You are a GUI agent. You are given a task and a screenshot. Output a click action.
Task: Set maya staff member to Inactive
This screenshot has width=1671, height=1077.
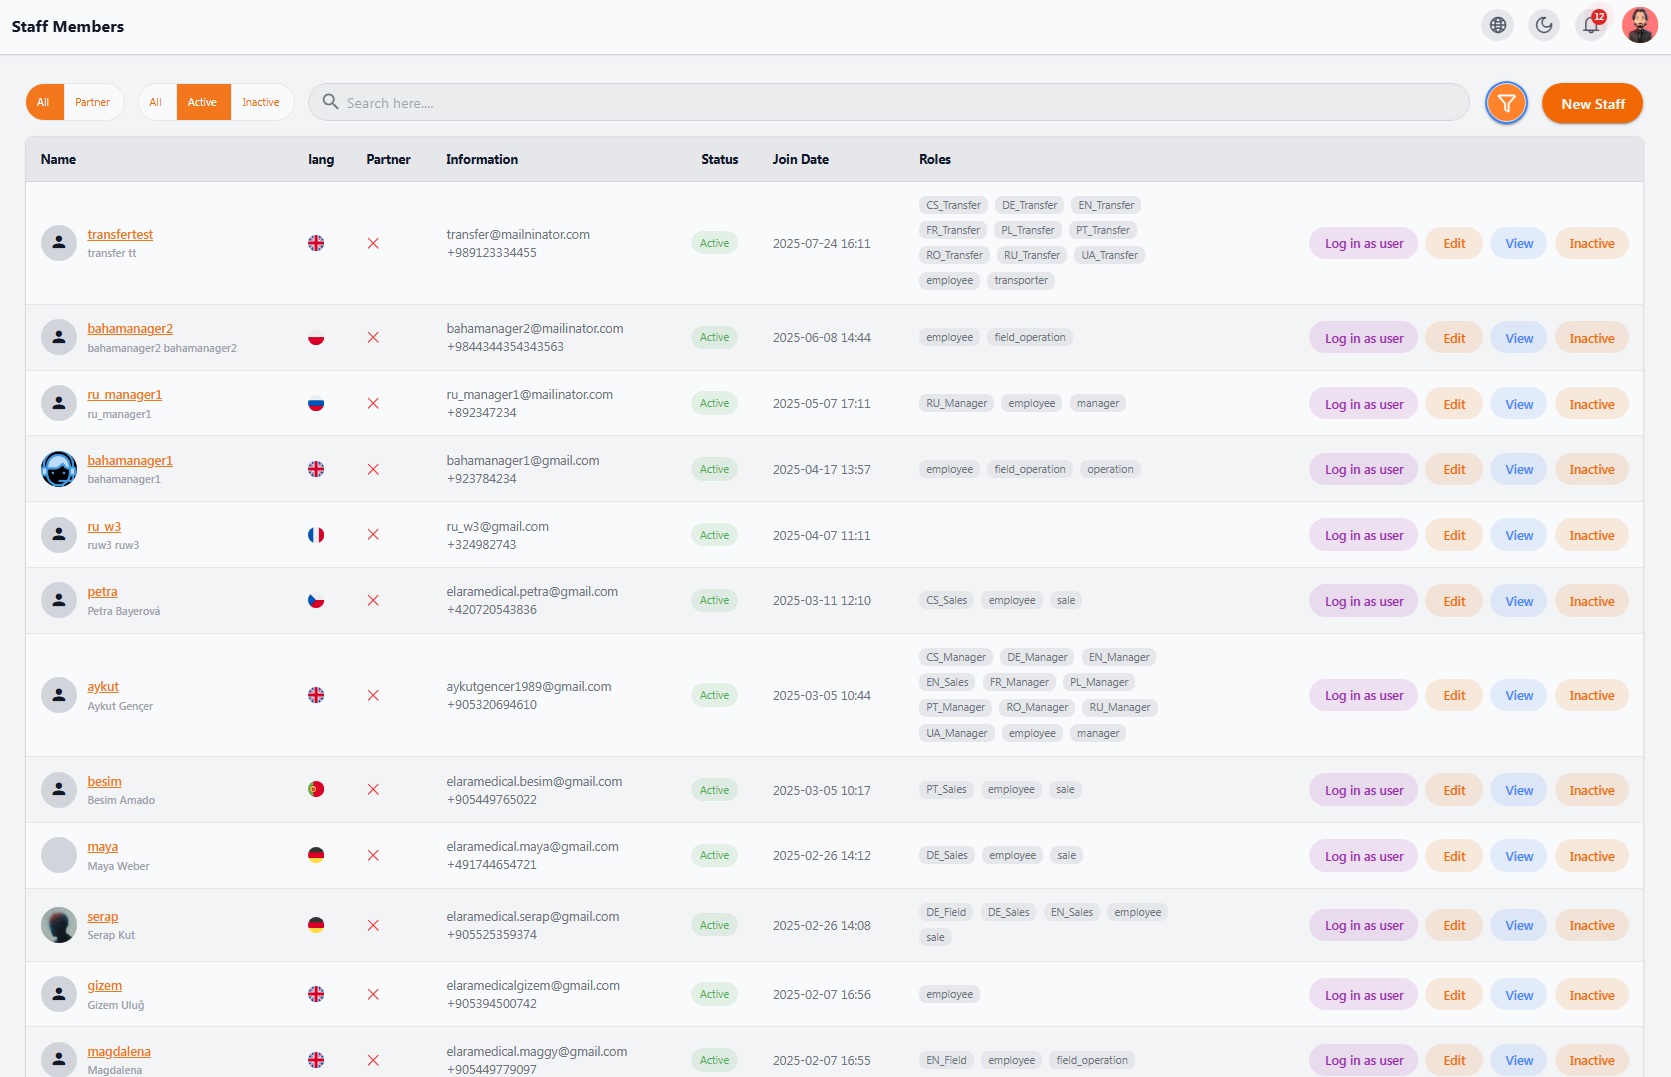(x=1591, y=856)
